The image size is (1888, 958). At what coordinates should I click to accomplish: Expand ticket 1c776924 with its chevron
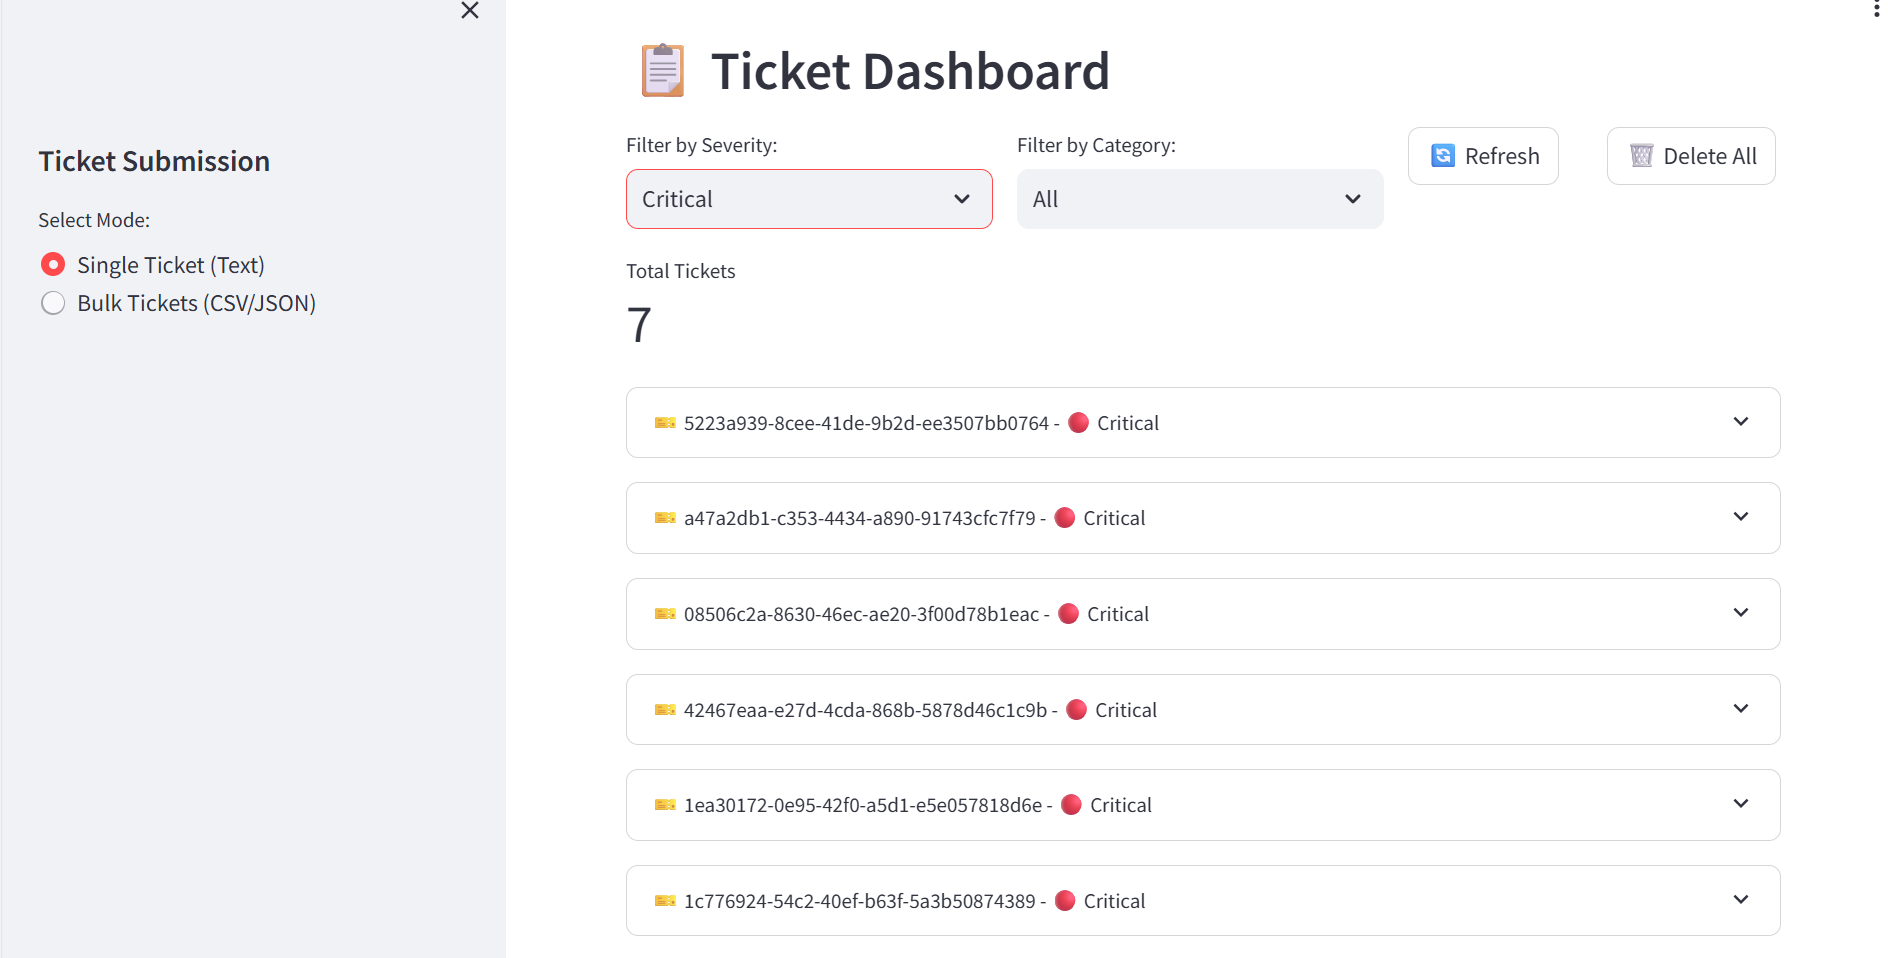click(x=1740, y=900)
